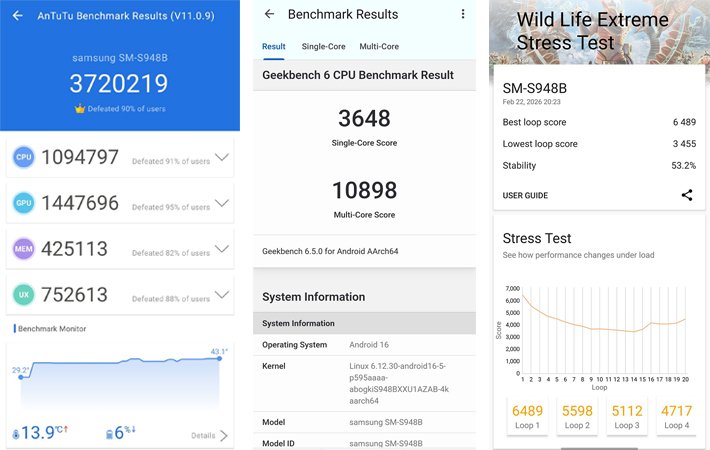Screen dimensions: 710x450
Task: Tap the Stability 53.2% row
Action: pos(599,166)
